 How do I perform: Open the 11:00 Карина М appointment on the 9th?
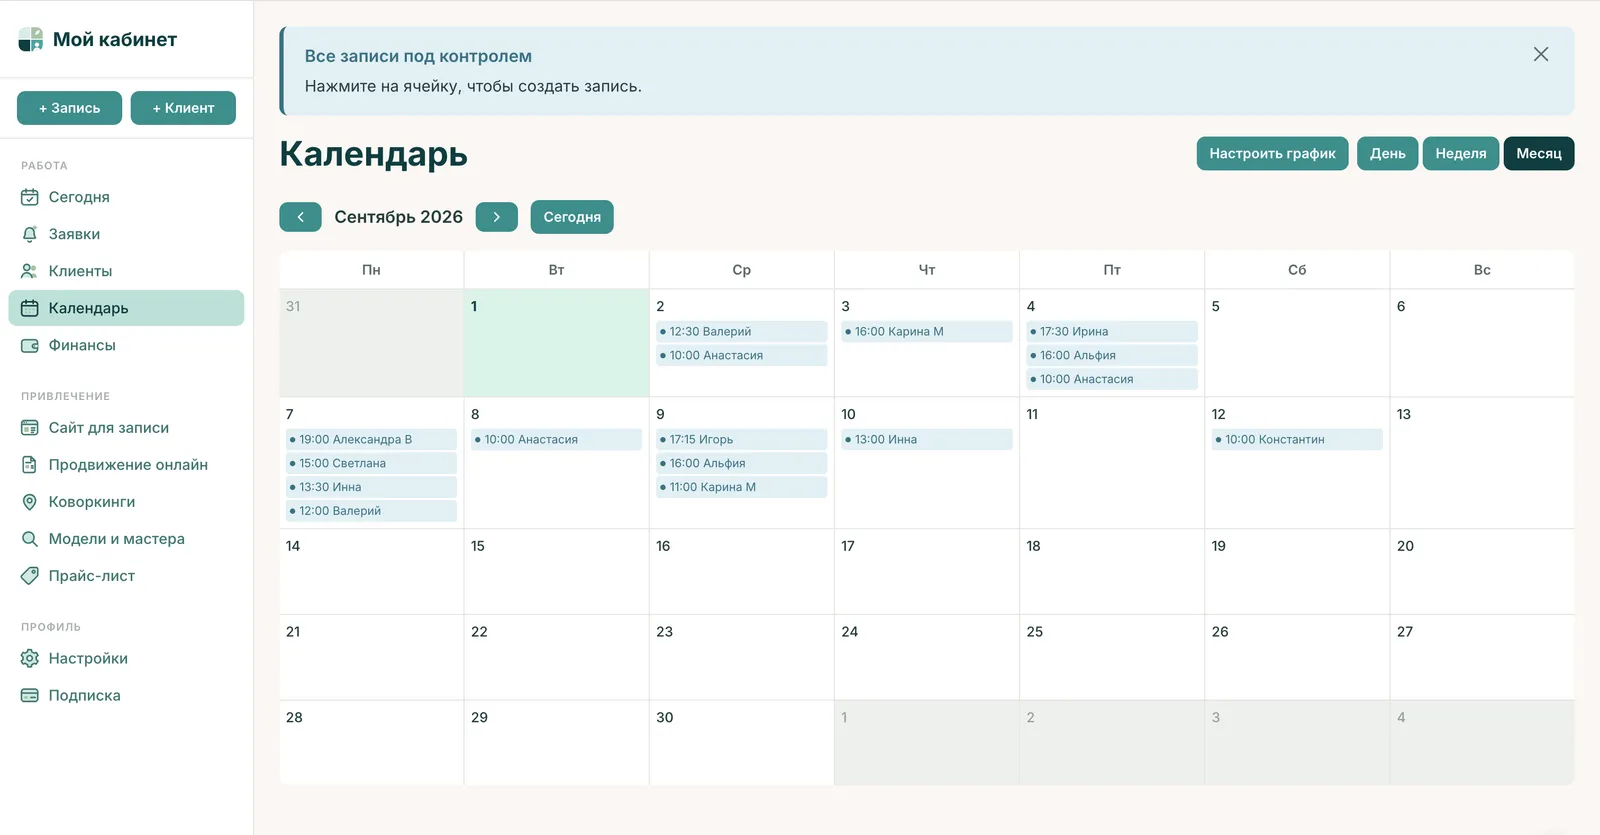(742, 487)
